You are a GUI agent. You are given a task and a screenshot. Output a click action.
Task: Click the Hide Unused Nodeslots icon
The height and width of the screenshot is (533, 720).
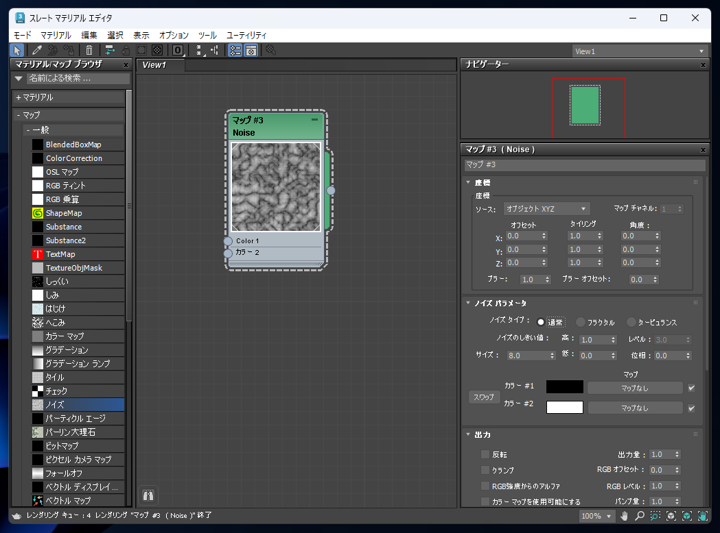(x=125, y=50)
